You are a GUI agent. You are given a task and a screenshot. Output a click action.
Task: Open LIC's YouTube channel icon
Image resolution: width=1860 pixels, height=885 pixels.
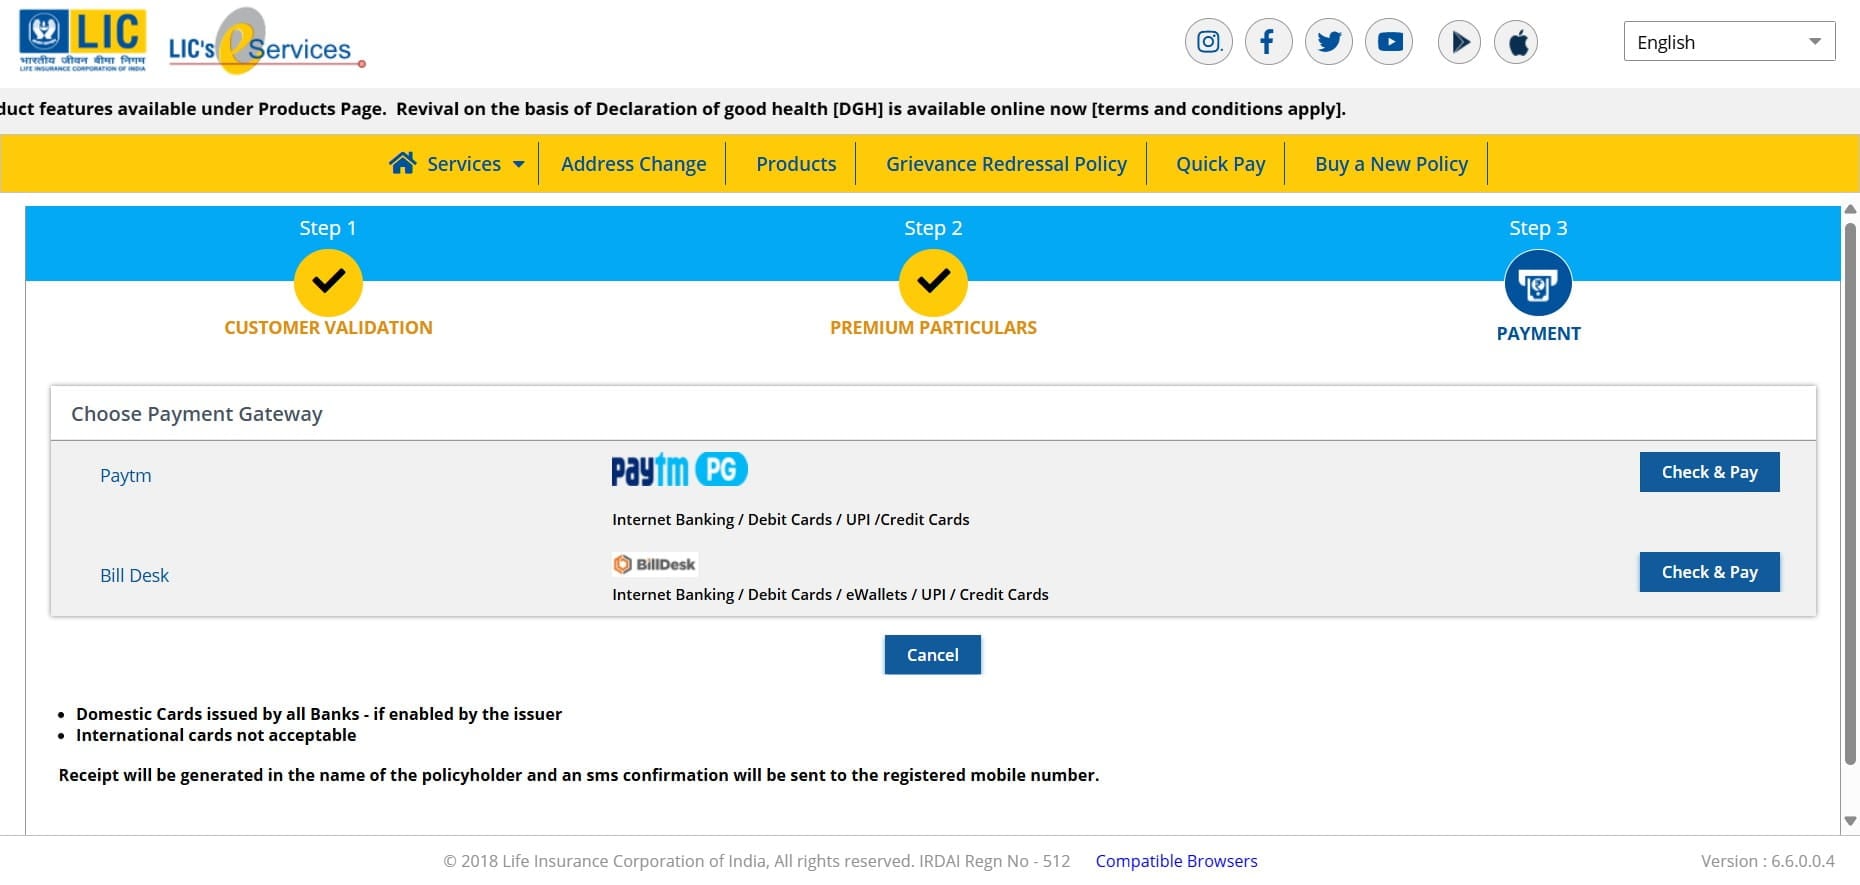[1389, 42]
